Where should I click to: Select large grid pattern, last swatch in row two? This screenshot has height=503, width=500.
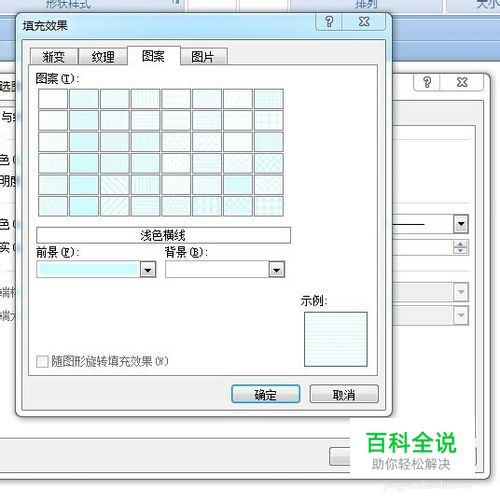[269, 120]
